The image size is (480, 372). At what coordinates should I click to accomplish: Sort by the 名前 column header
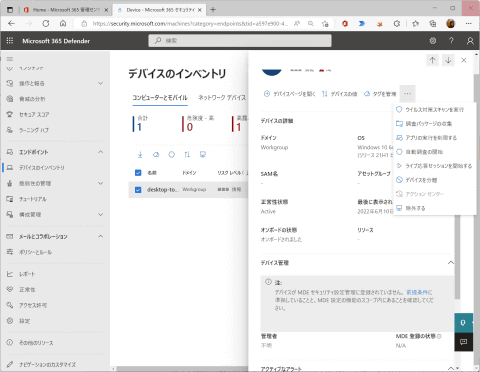point(152,173)
